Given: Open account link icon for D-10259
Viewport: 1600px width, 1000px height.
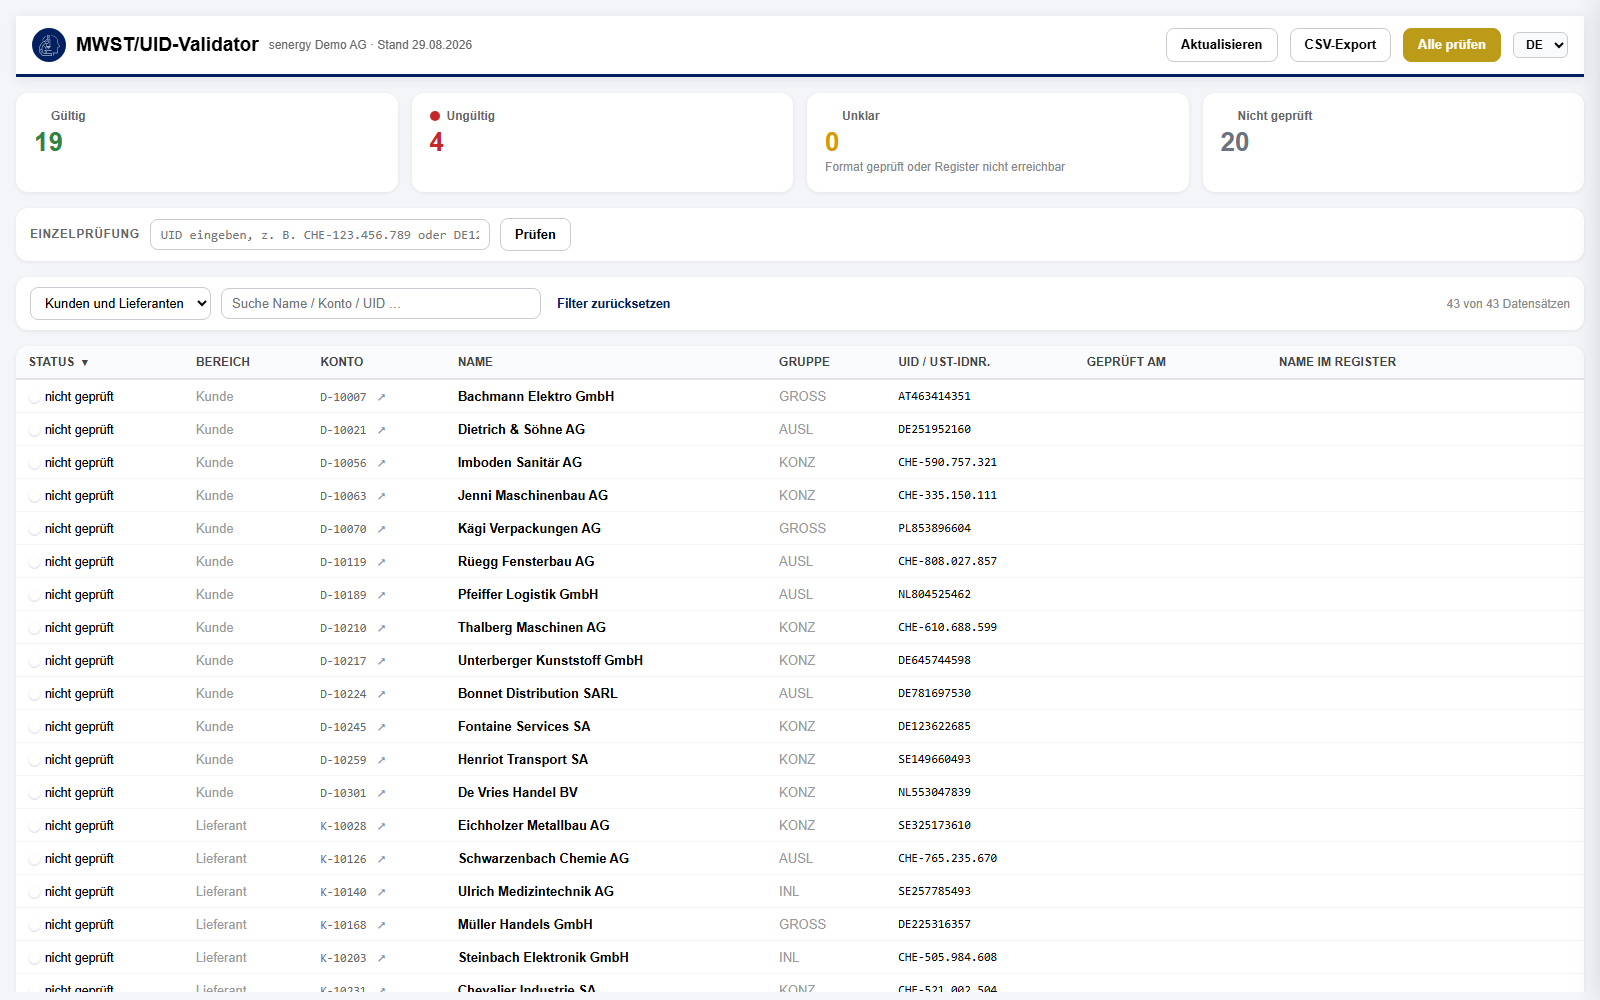Looking at the screenshot, I should 381,760.
